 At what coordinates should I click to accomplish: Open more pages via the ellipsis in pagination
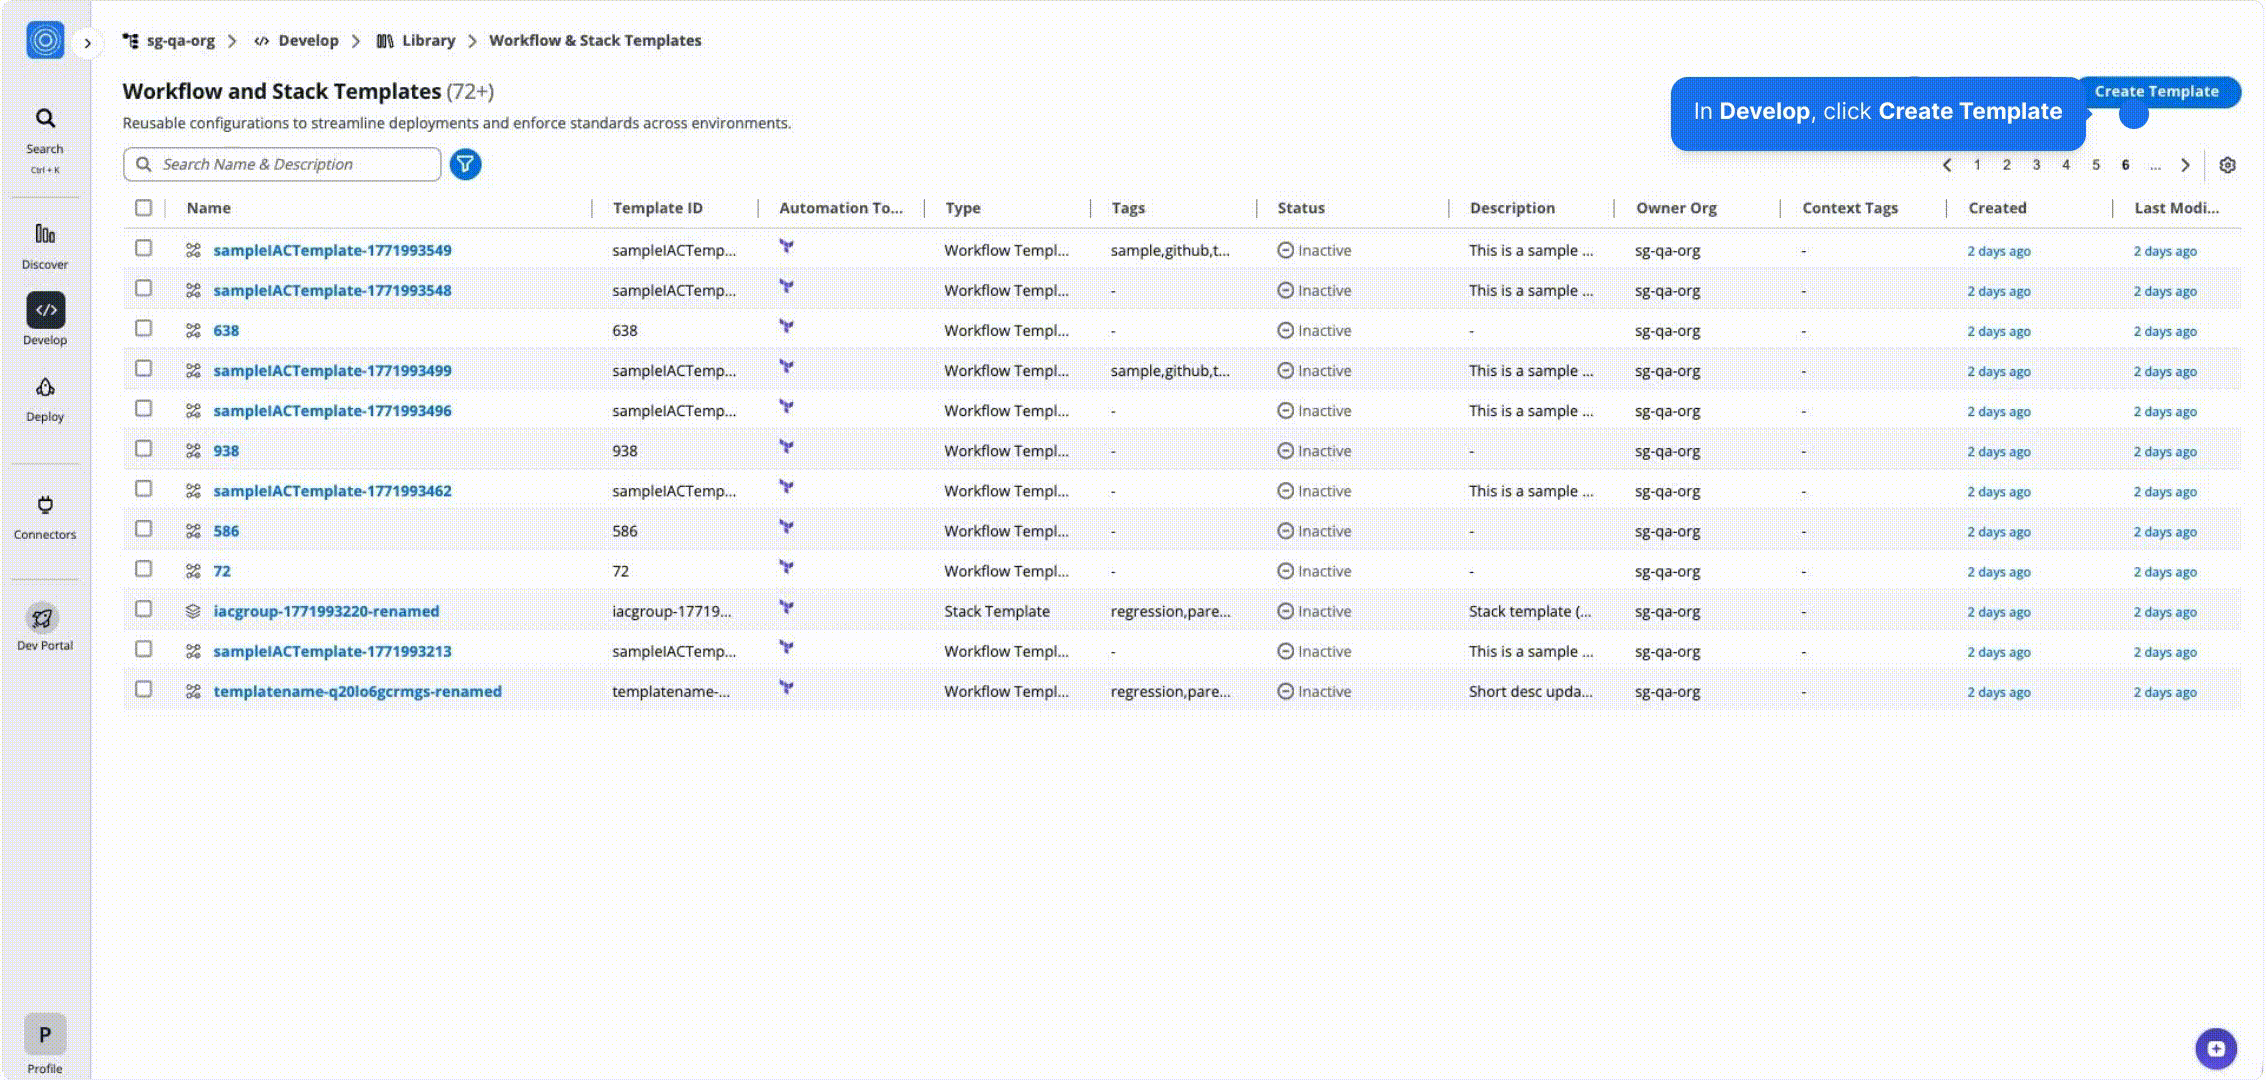click(2156, 165)
